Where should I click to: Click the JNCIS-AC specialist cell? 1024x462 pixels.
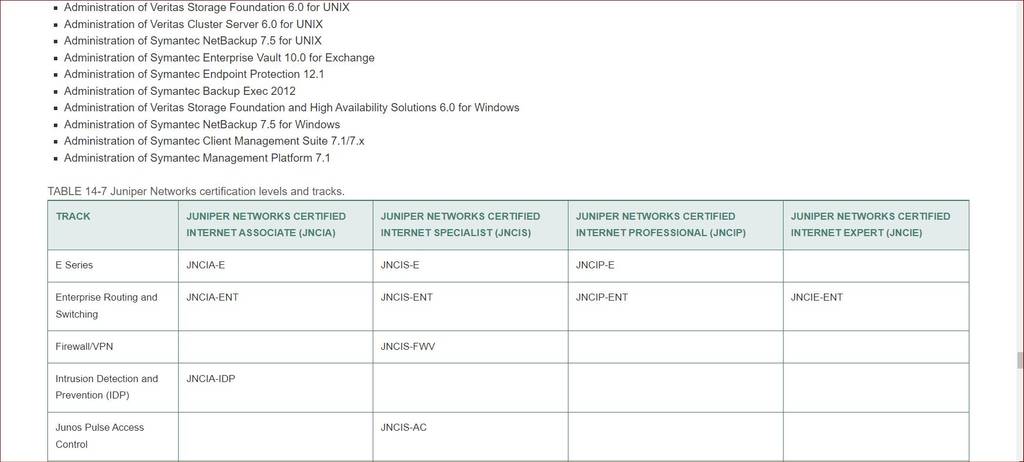tap(470, 437)
